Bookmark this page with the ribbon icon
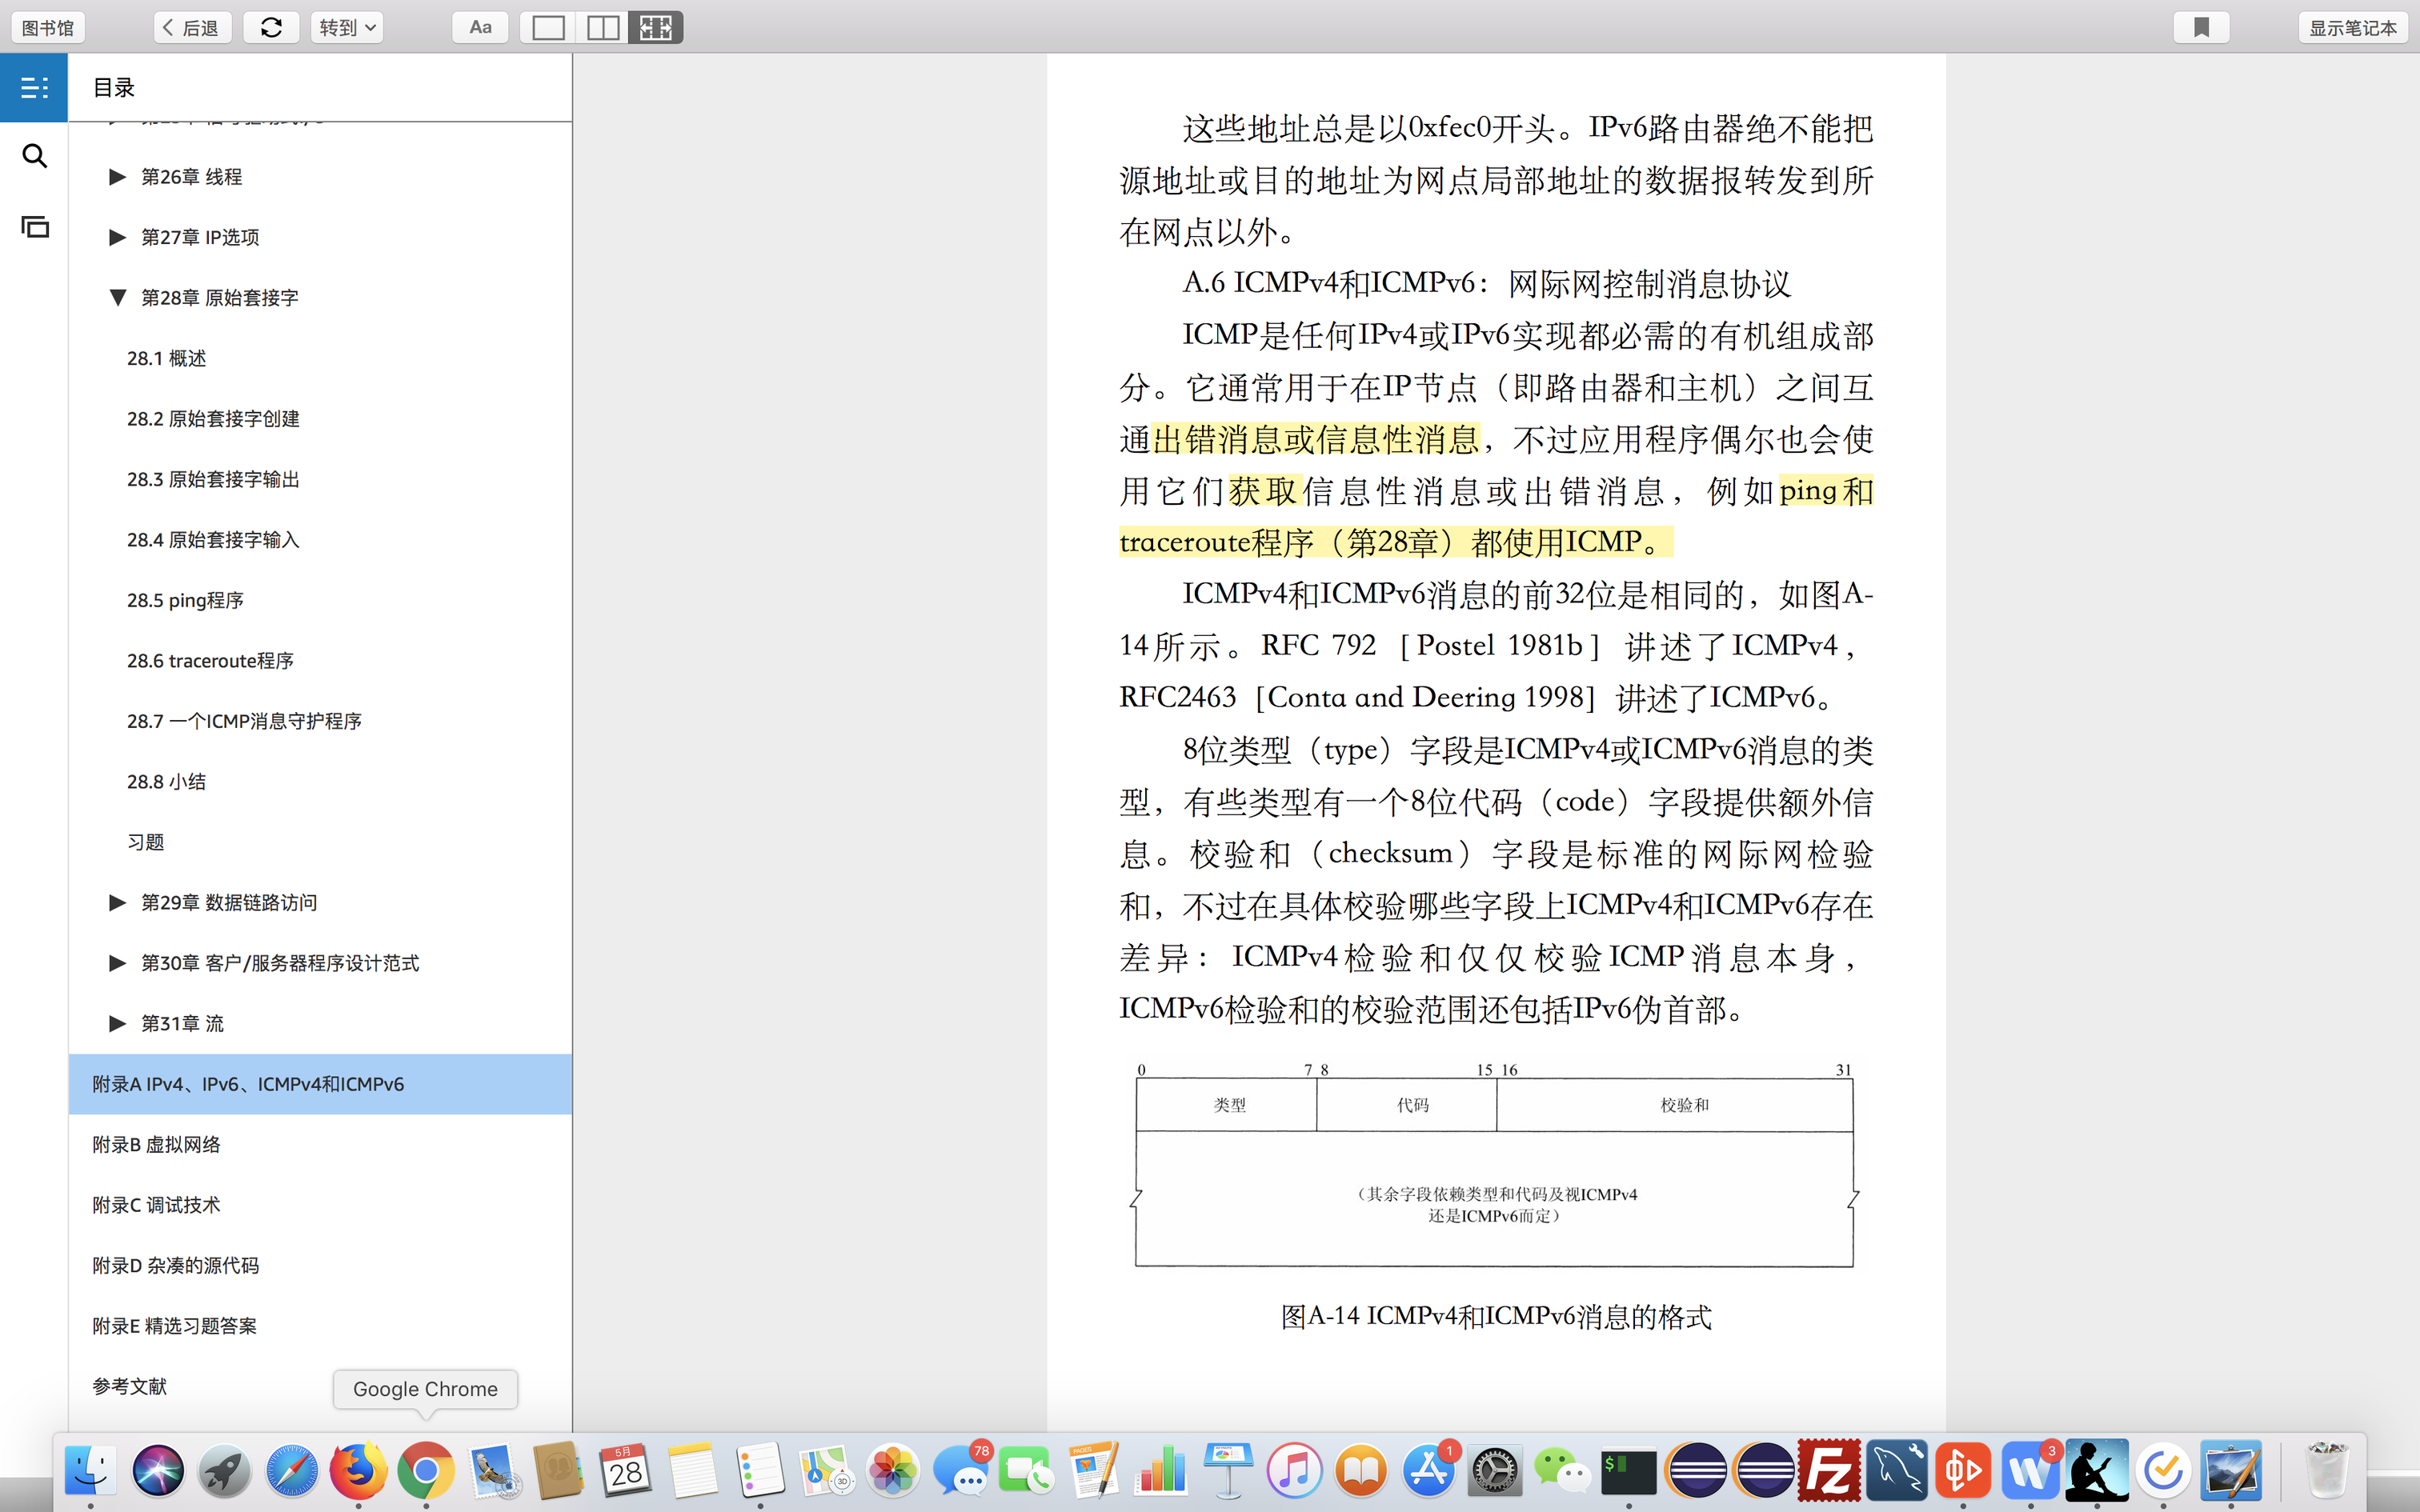The width and height of the screenshot is (2420, 1512). [x=2201, y=28]
